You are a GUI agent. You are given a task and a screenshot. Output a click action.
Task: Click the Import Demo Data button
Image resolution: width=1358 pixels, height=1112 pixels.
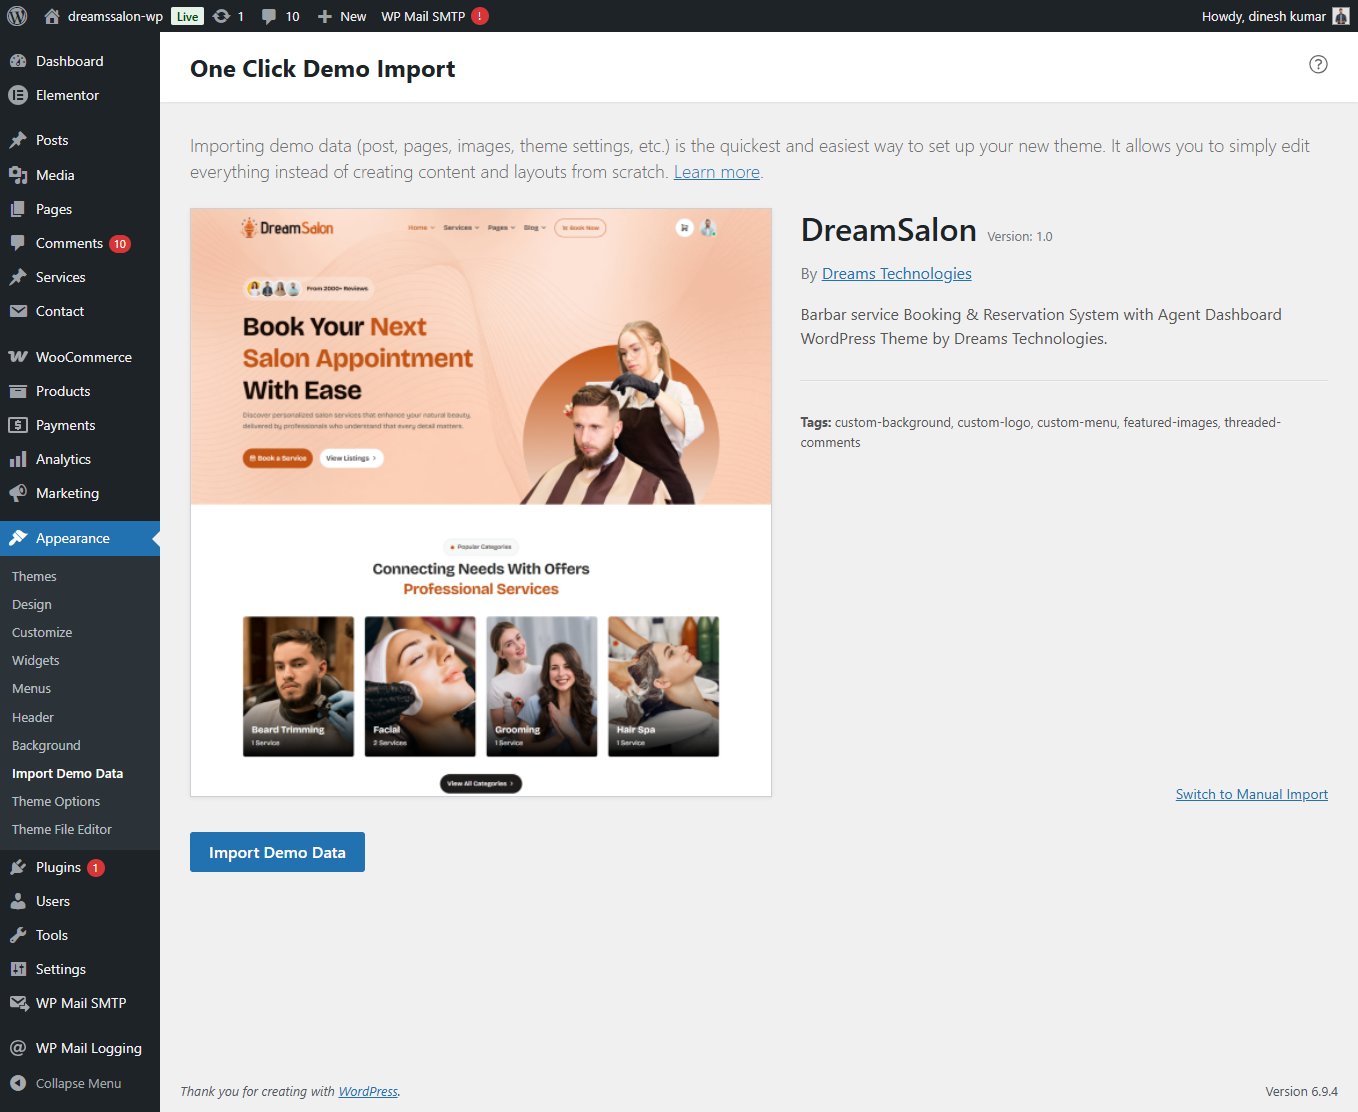(x=277, y=852)
